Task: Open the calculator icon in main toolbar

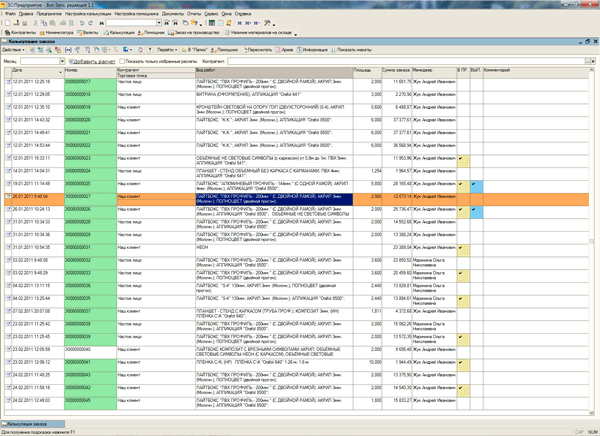Action: [212, 23]
